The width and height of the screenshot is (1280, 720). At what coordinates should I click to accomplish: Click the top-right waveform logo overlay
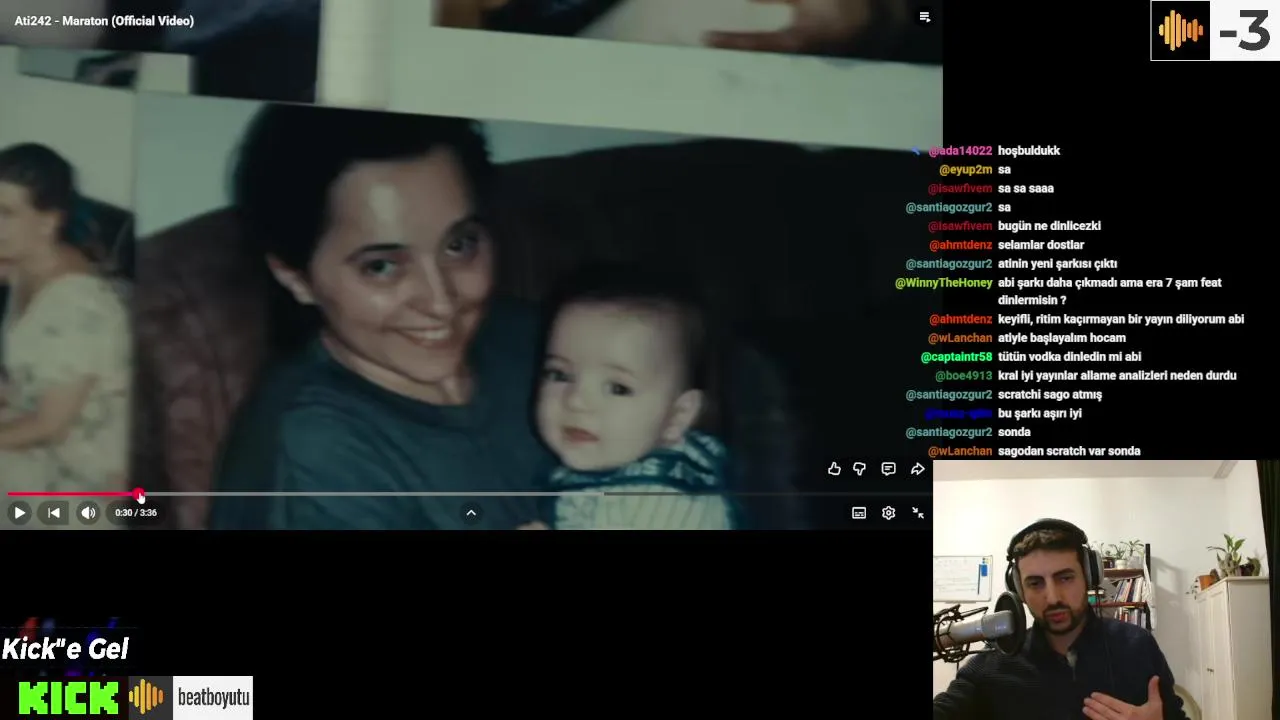[x=1180, y=31]
